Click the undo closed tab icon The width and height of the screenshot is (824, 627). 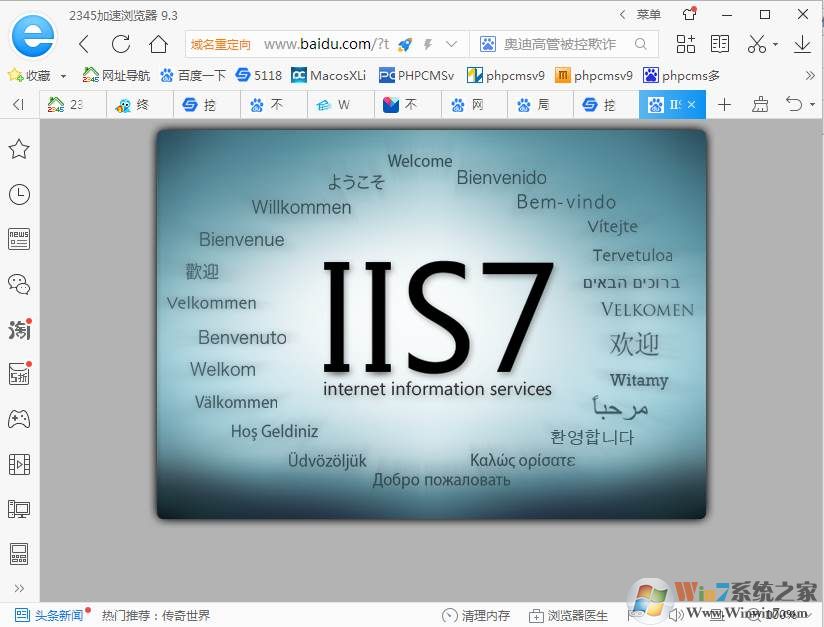[794, 104]
